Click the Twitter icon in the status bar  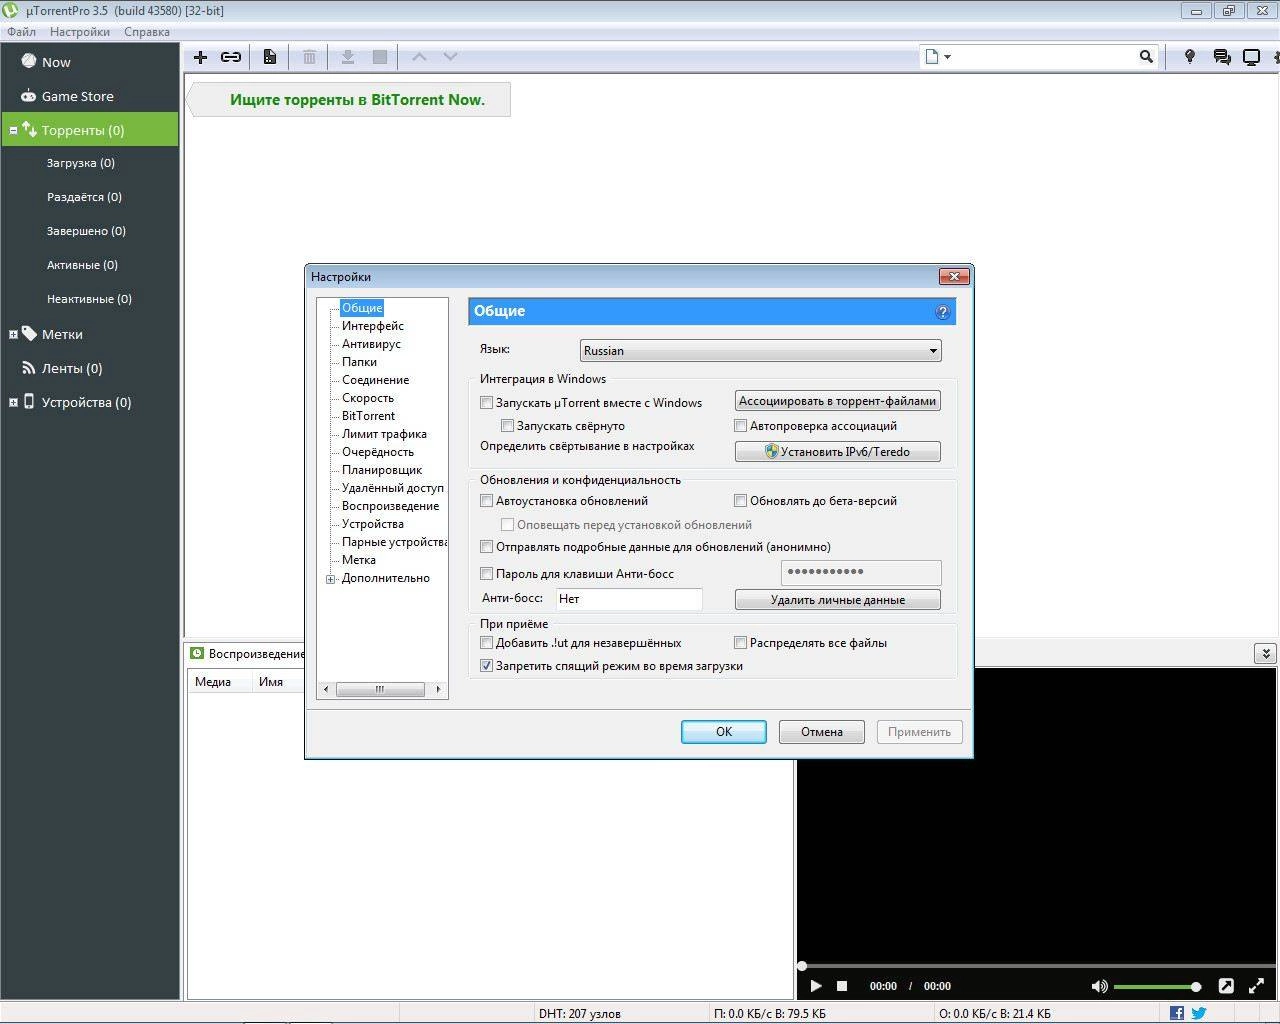point(1199,1012)
